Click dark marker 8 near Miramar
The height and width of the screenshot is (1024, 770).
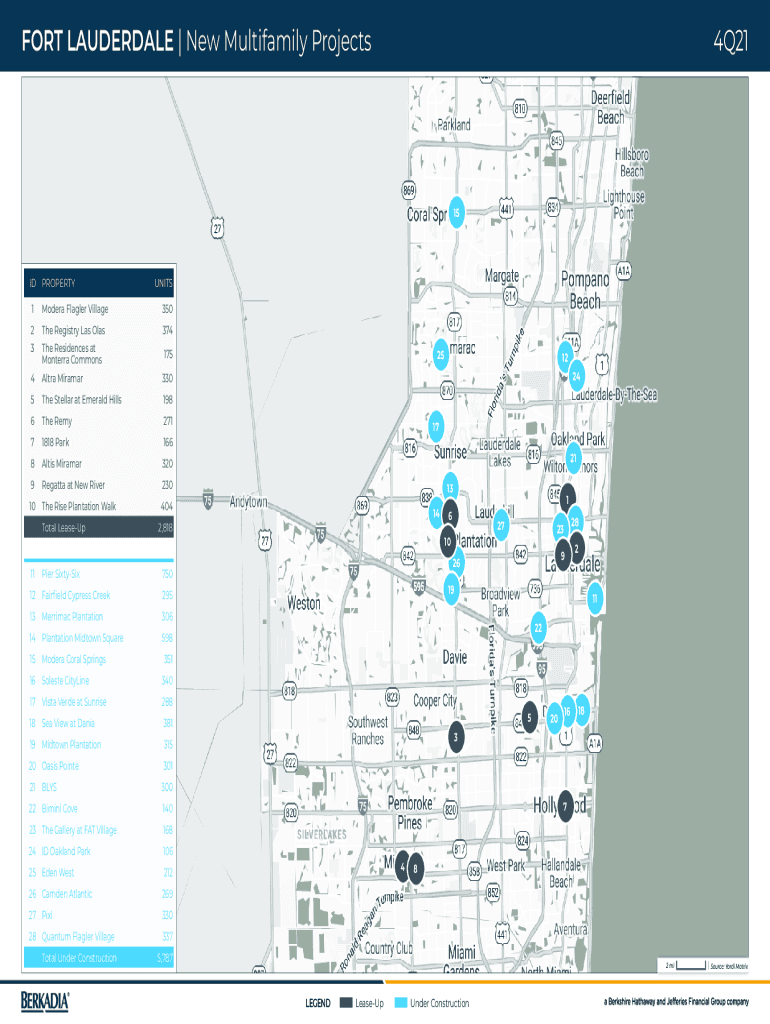[414, 869]
